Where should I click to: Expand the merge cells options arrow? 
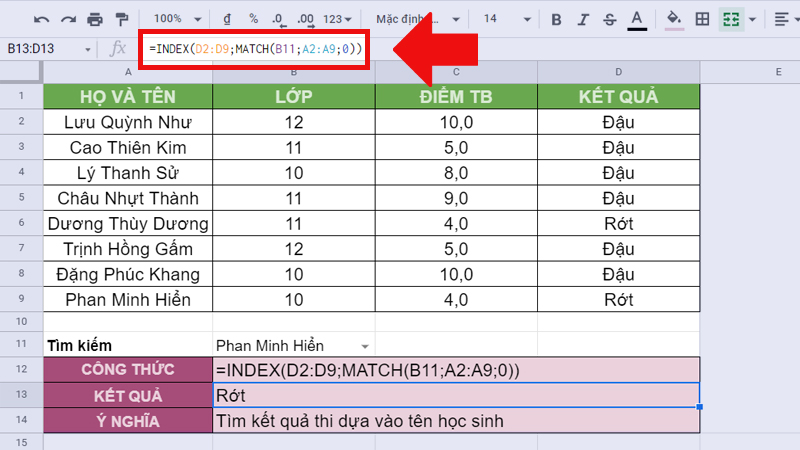(753, 20)
